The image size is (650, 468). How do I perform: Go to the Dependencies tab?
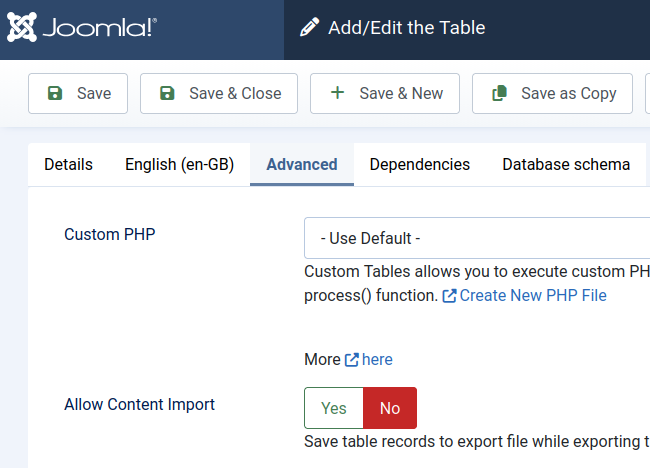420,164
